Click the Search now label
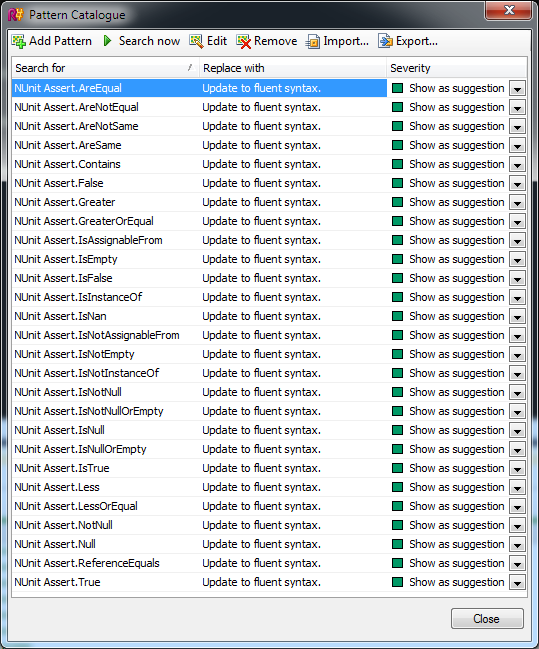539x649 pixels. coord(149,41)
